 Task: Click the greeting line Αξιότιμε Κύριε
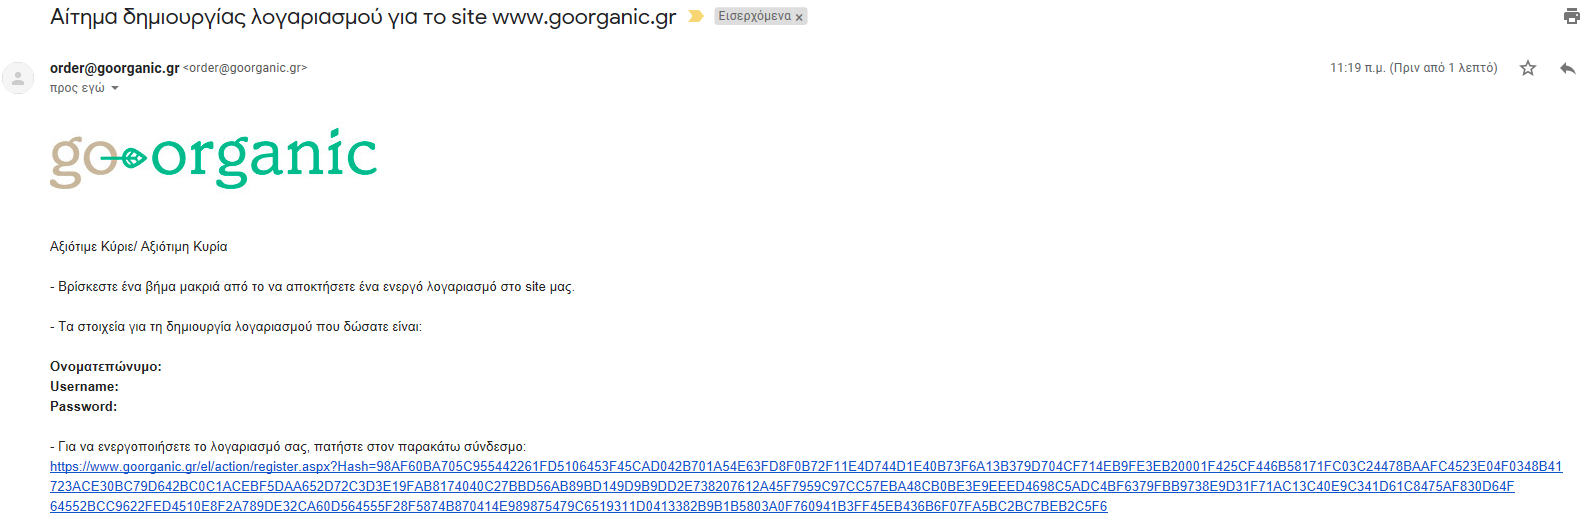(x=139, y=247)
